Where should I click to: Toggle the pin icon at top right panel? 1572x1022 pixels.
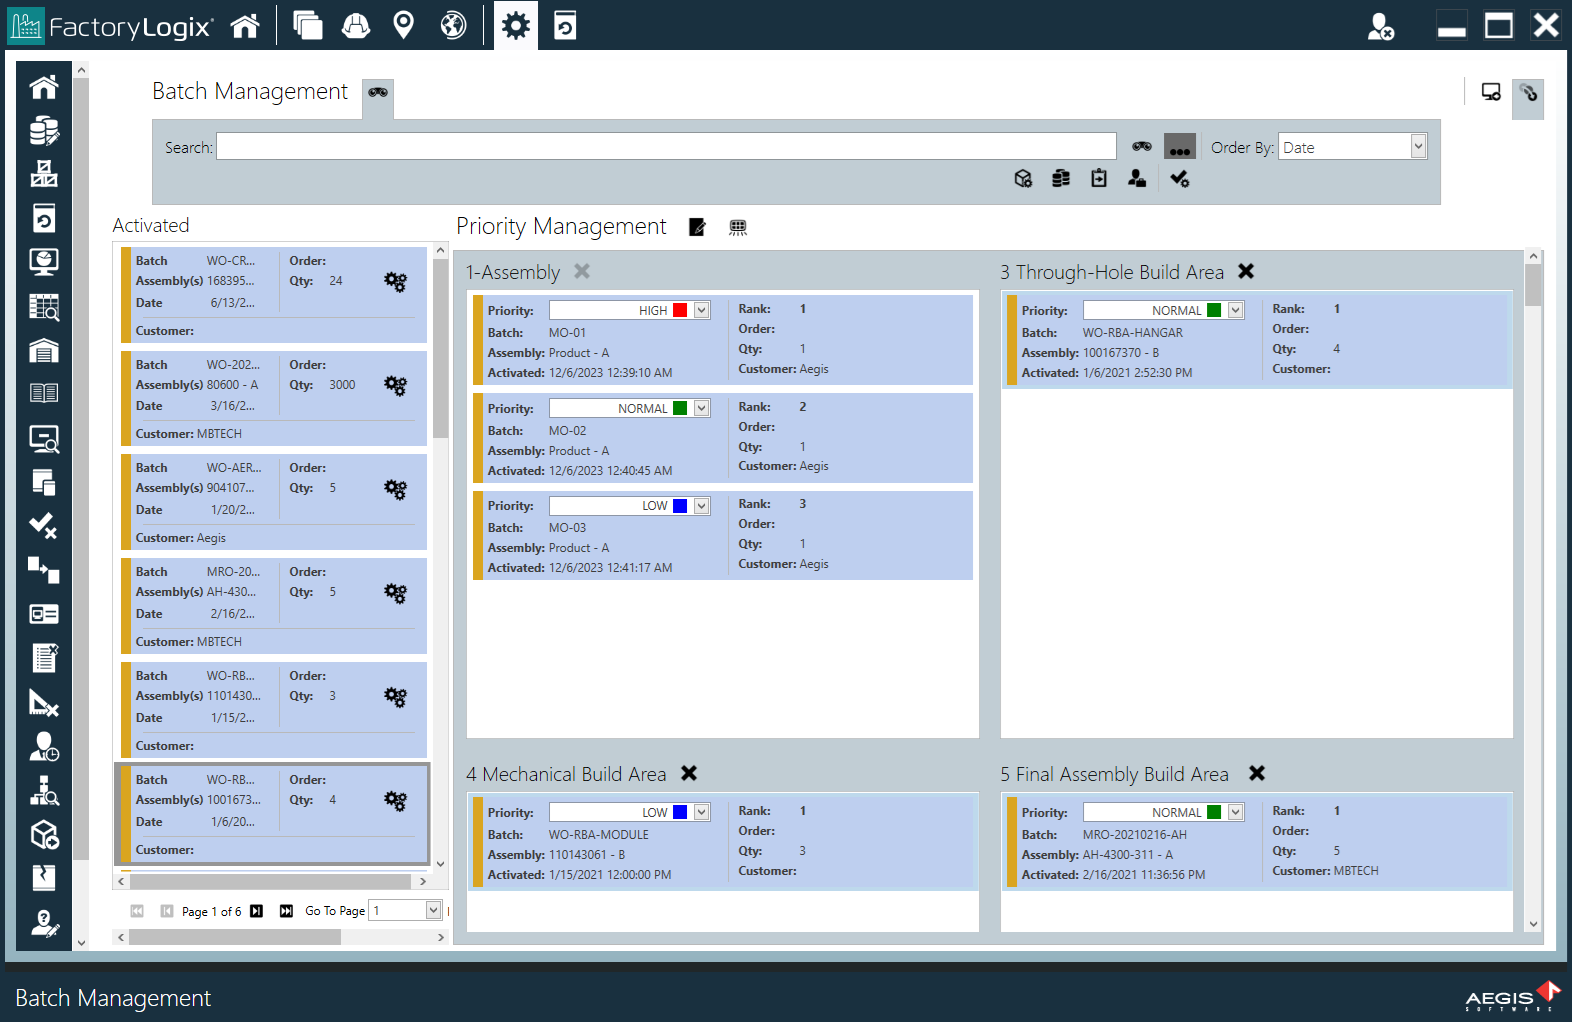tap(1528, 94)
